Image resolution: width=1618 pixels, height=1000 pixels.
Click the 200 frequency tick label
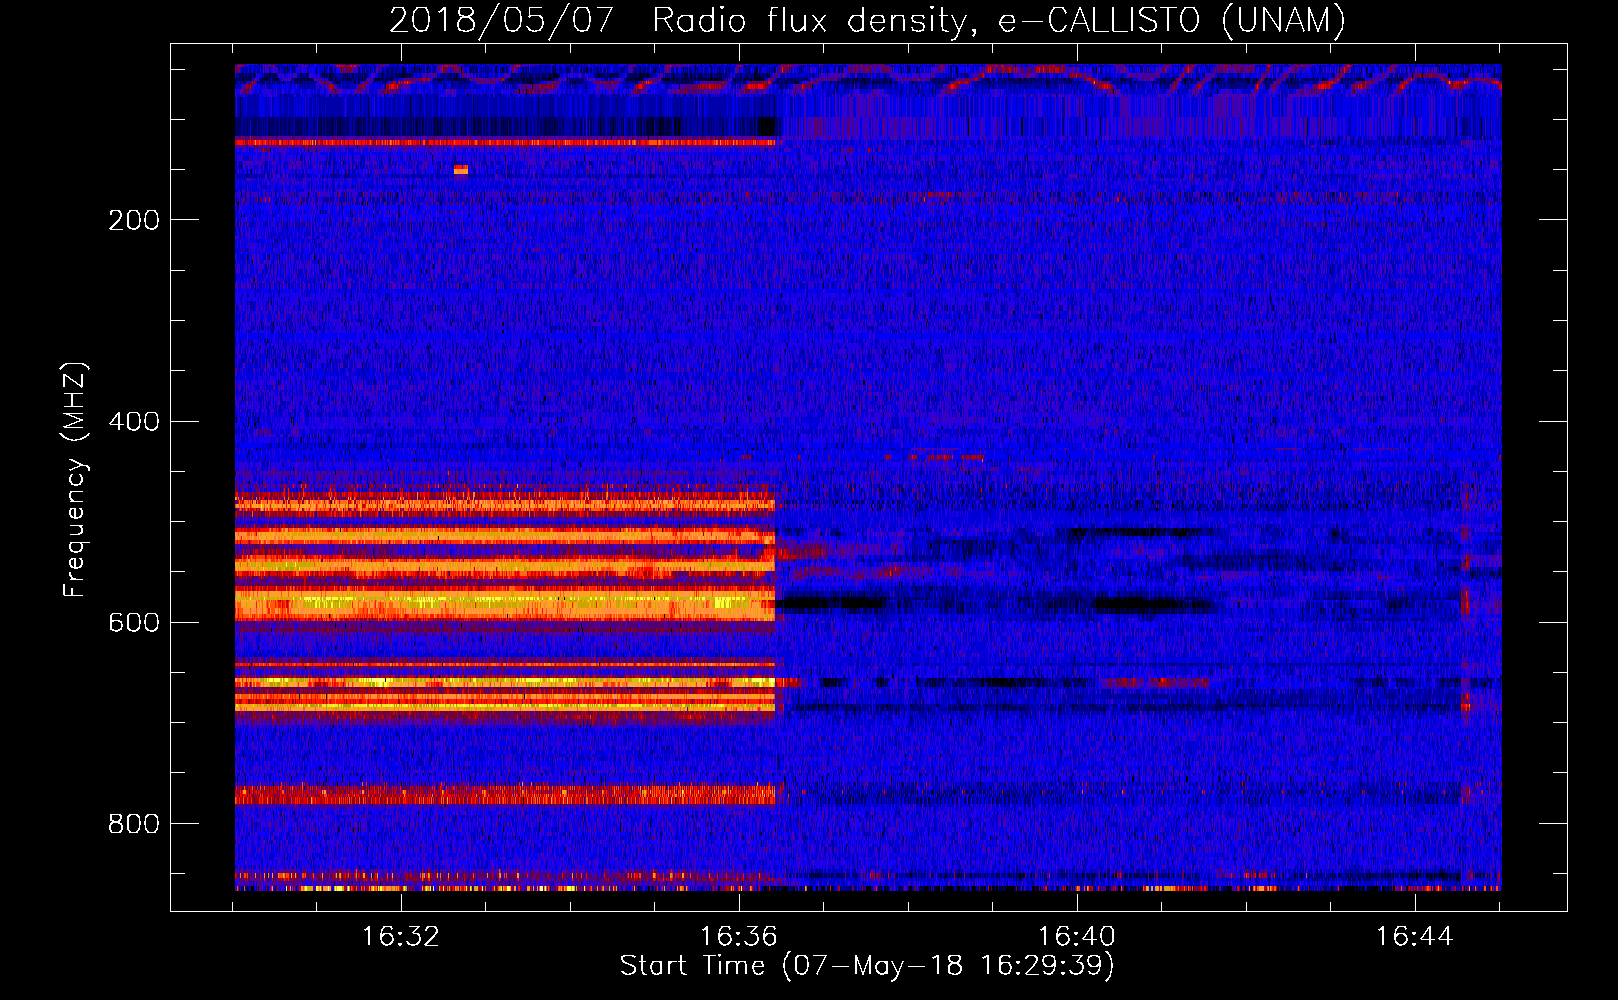pyautogui.click(x=134, y=220)
